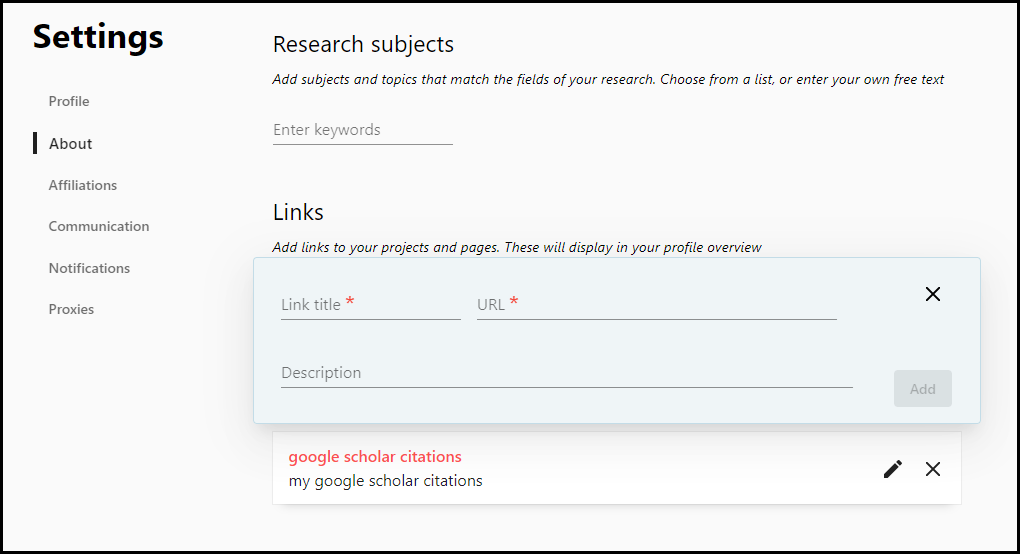Click into the URL input field
1020x554 pixels.
pyautogui.click(x=656, y=304)
